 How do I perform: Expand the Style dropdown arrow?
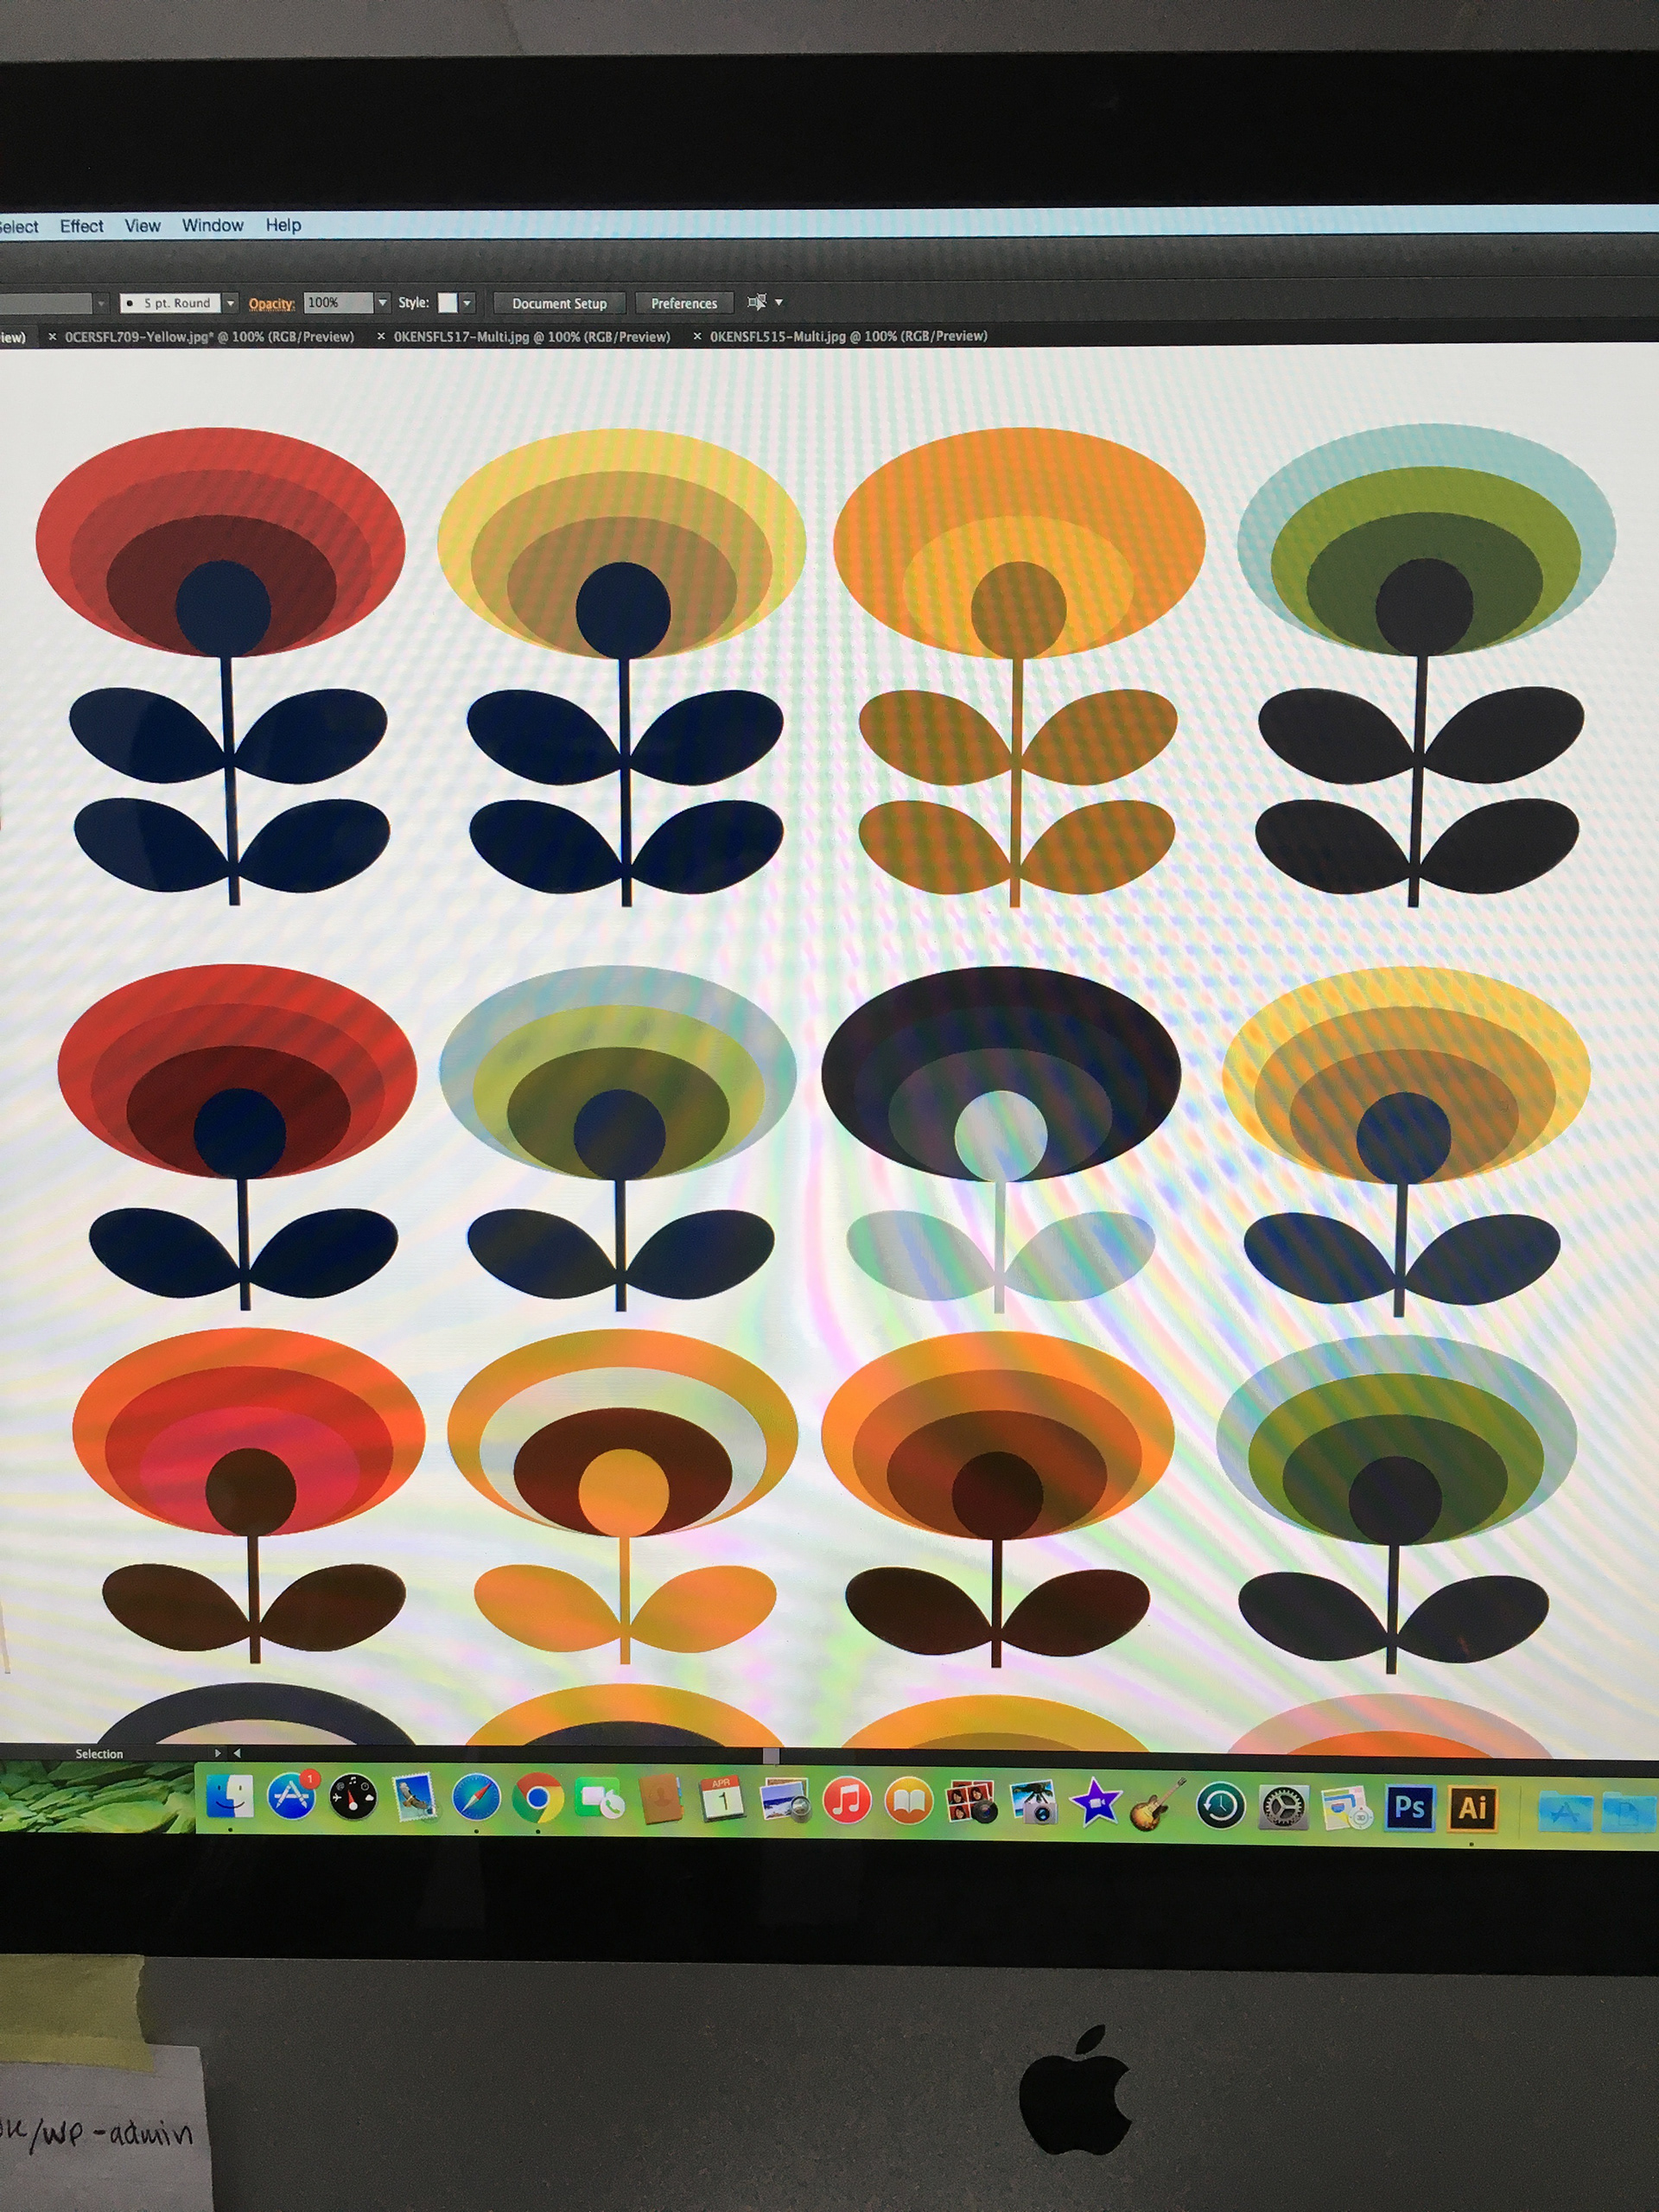click(x=467, y=303)
